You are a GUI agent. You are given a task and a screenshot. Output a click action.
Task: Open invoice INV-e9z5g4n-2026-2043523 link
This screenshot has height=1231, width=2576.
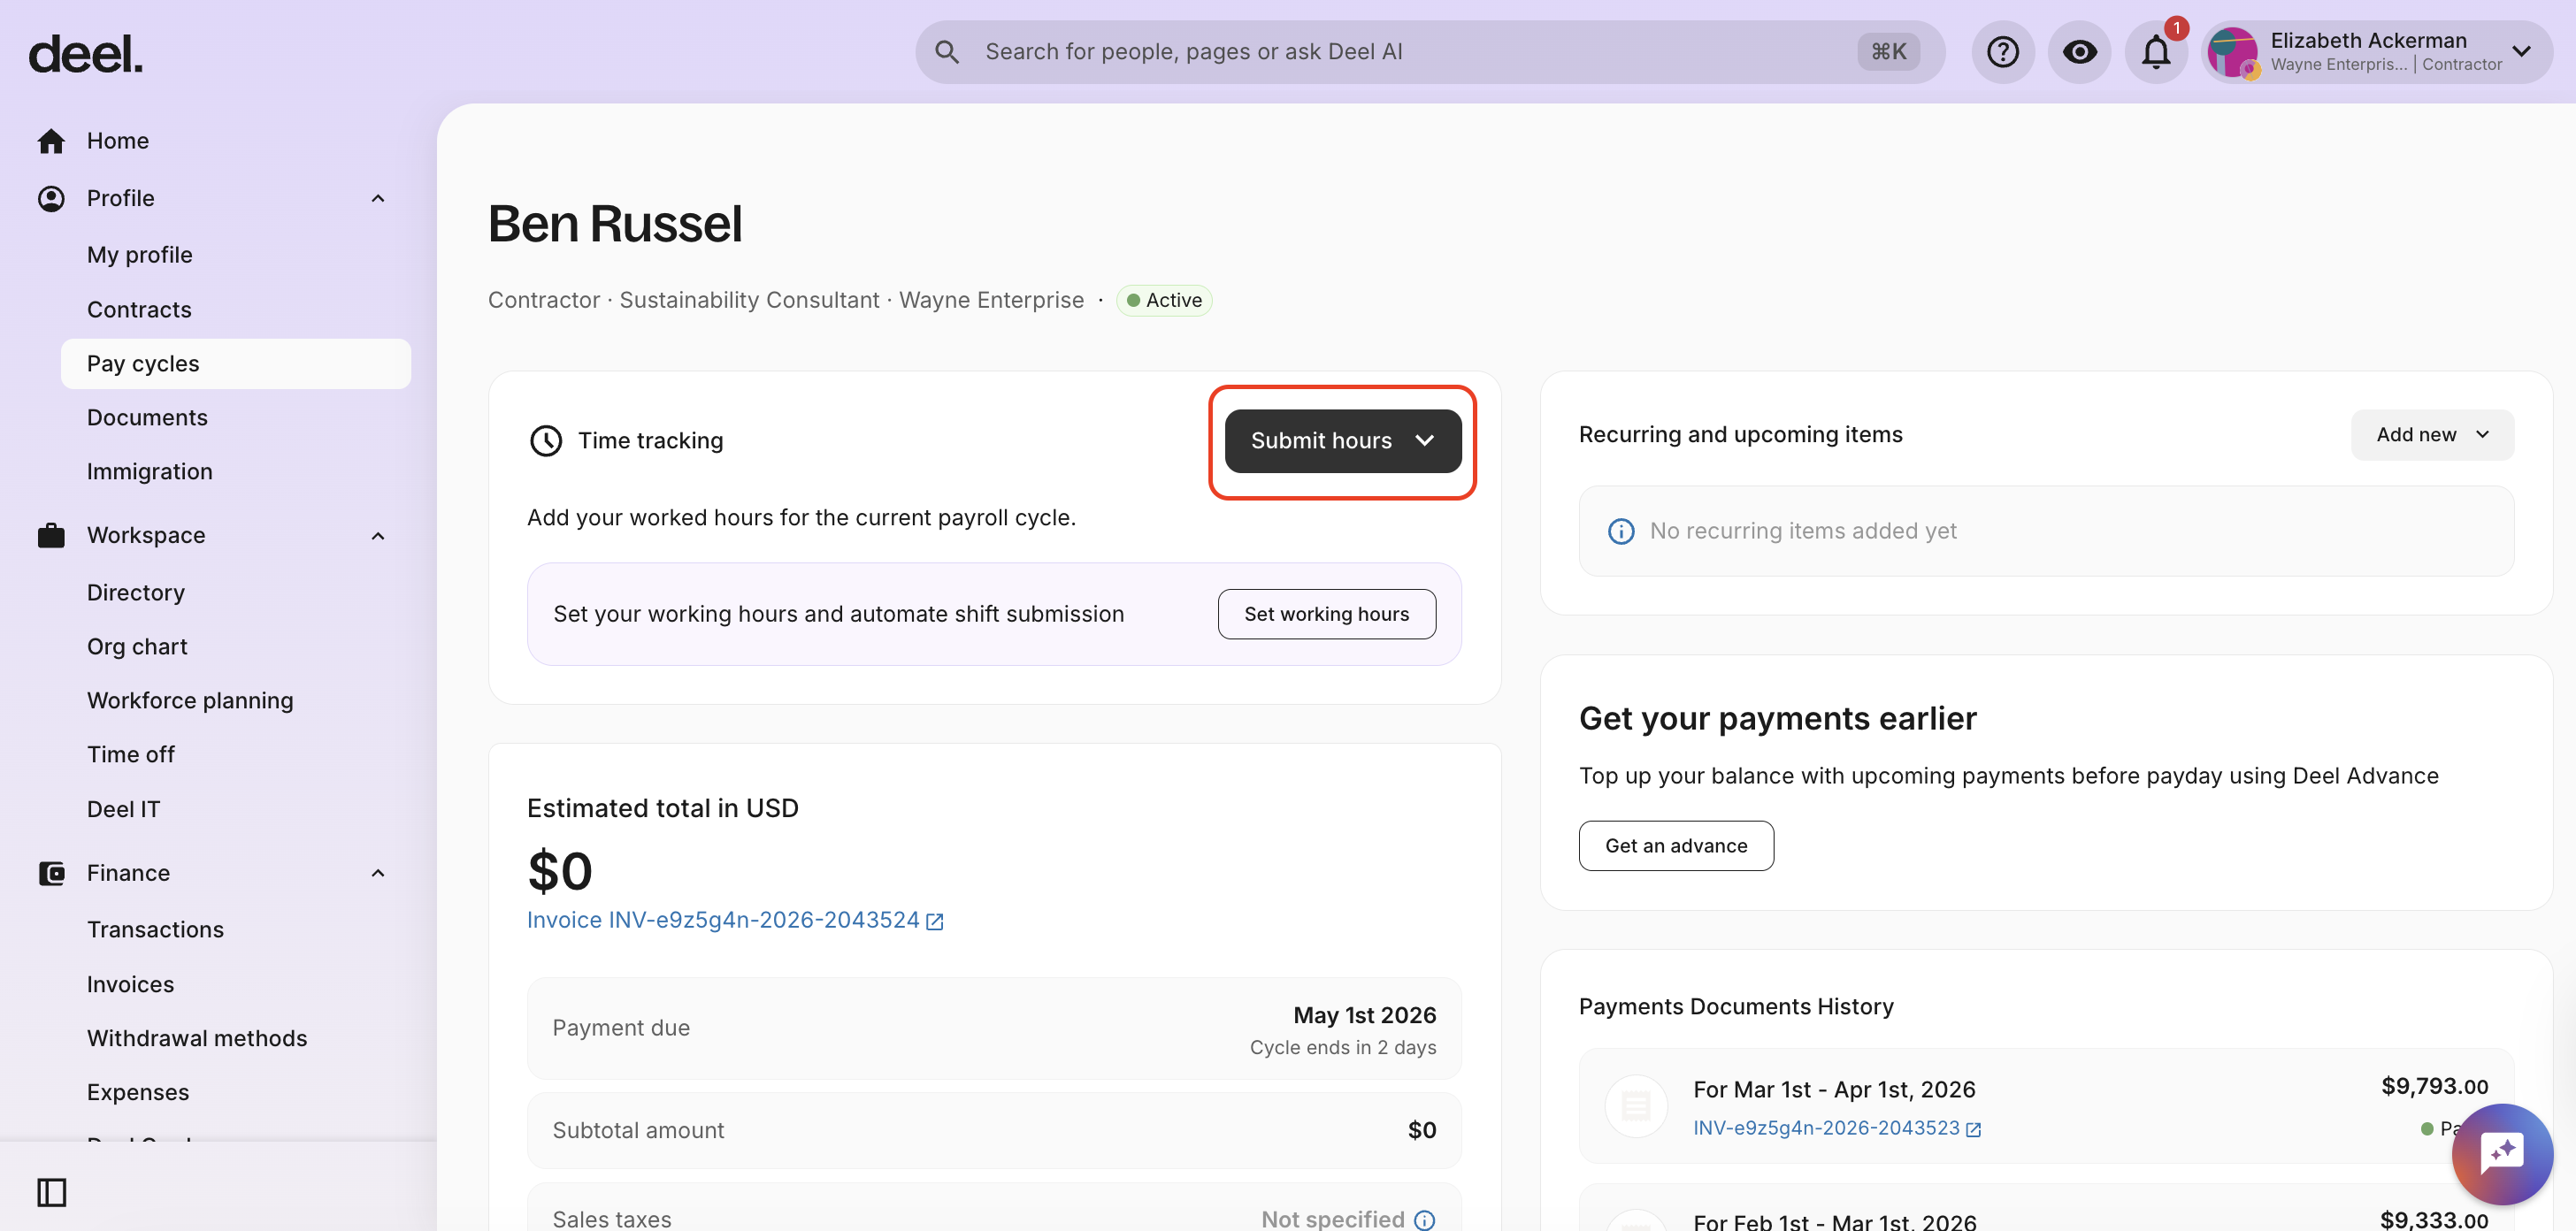click(x=1826, y=1129)
